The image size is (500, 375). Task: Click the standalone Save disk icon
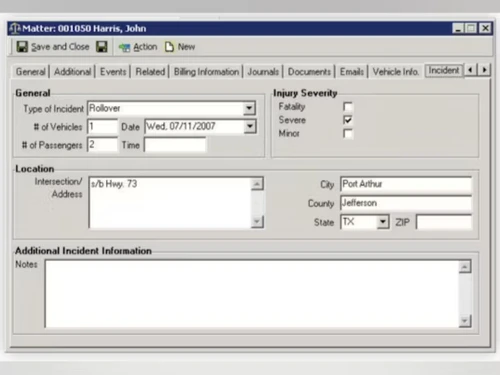coord(102,47)
